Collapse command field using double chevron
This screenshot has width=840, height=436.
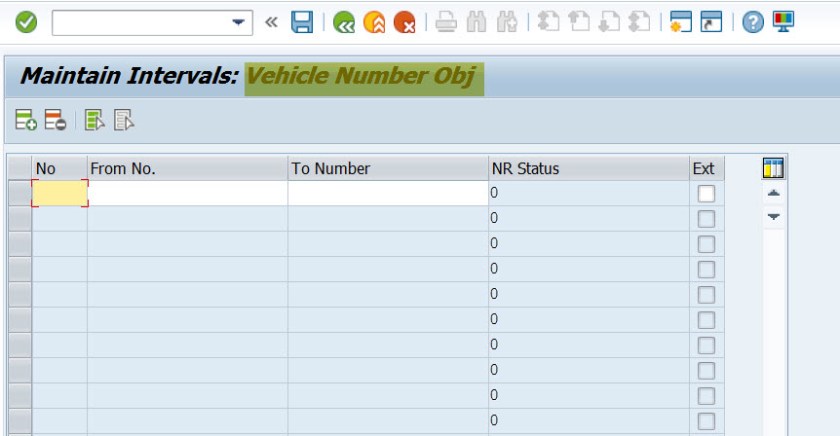click(x=271, y=22)
